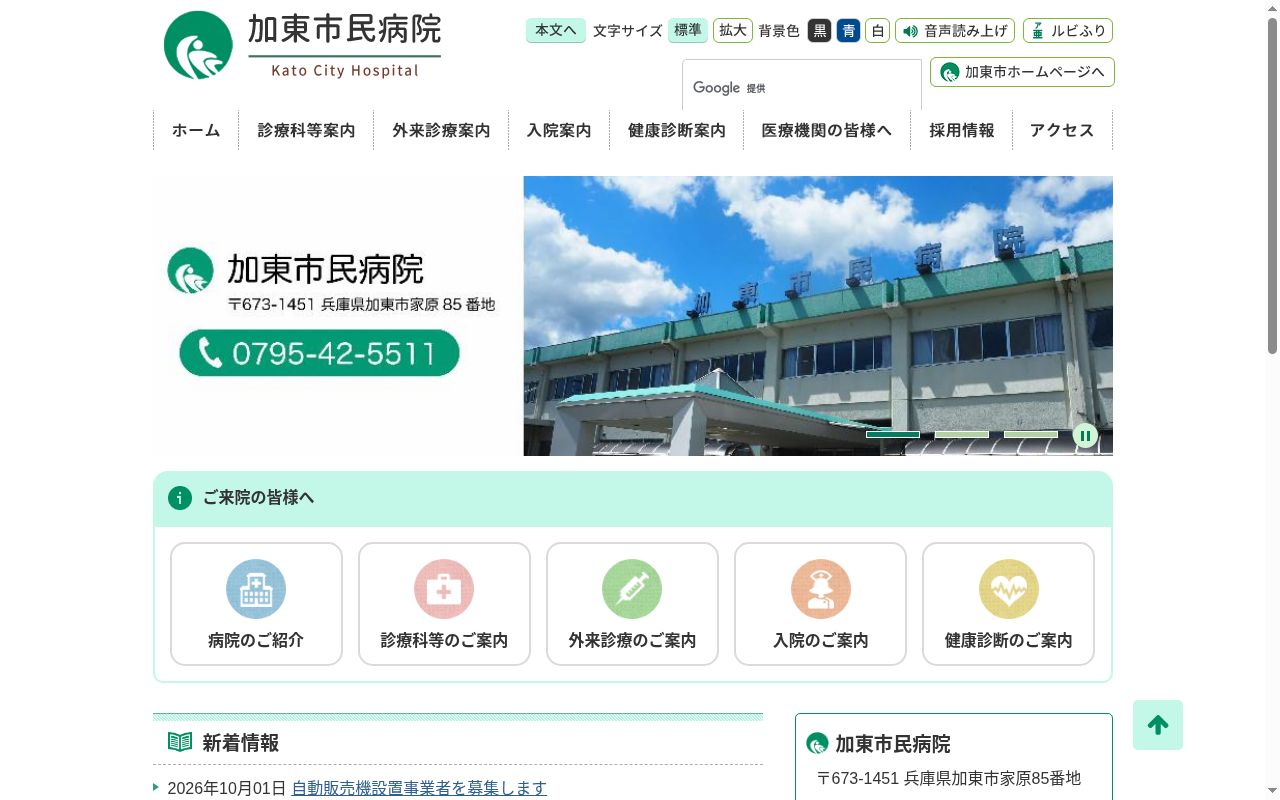The height and width of the screenshot is (800, 1280).
Task: Show the first slideshow image indicator
Action: point(893,435)
